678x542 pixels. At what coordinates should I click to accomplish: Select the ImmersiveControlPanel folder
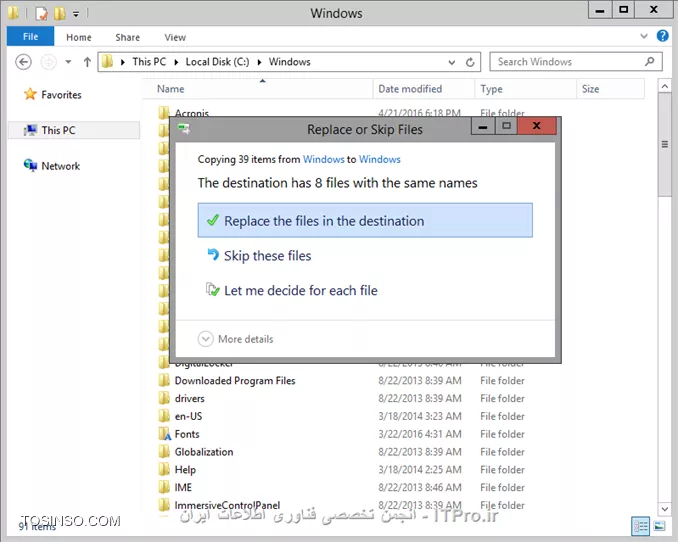tap(227, 505)
